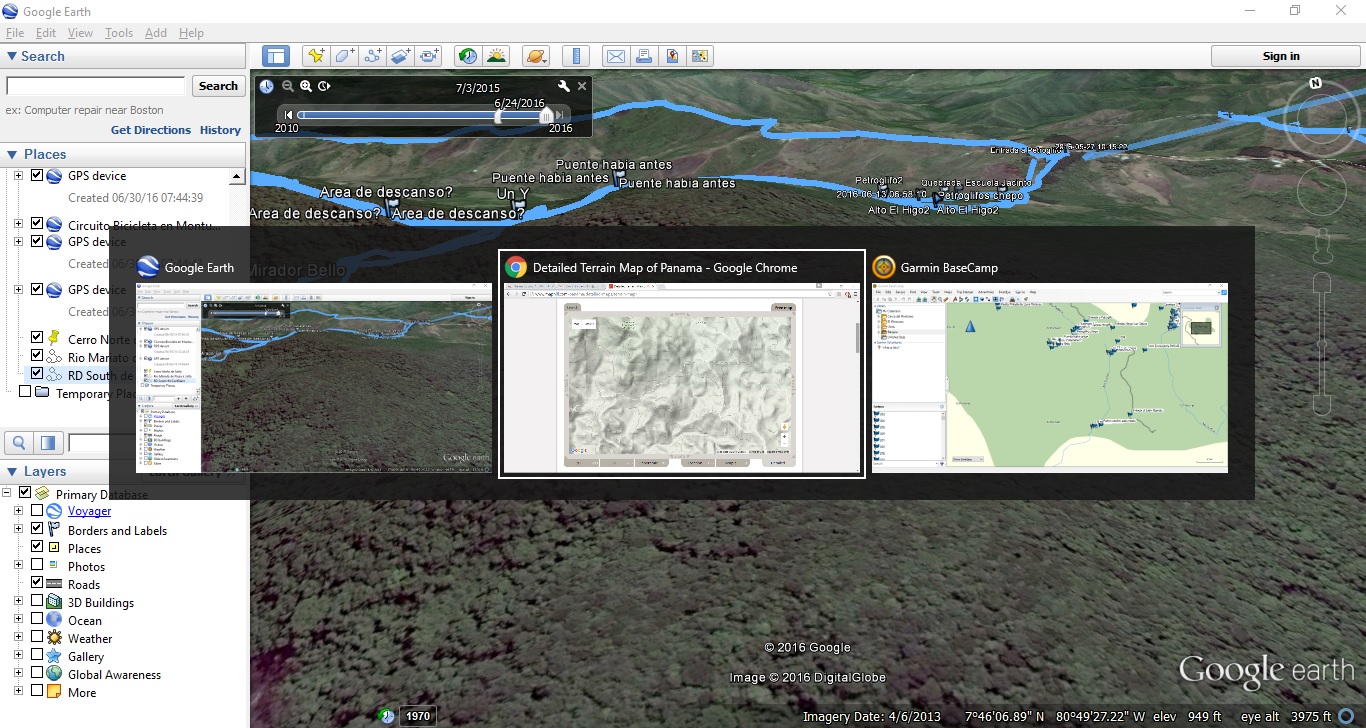Screen dimensions: 1366x728
Task: Open the ruler measuring tool
Action: tap(576, 56)
